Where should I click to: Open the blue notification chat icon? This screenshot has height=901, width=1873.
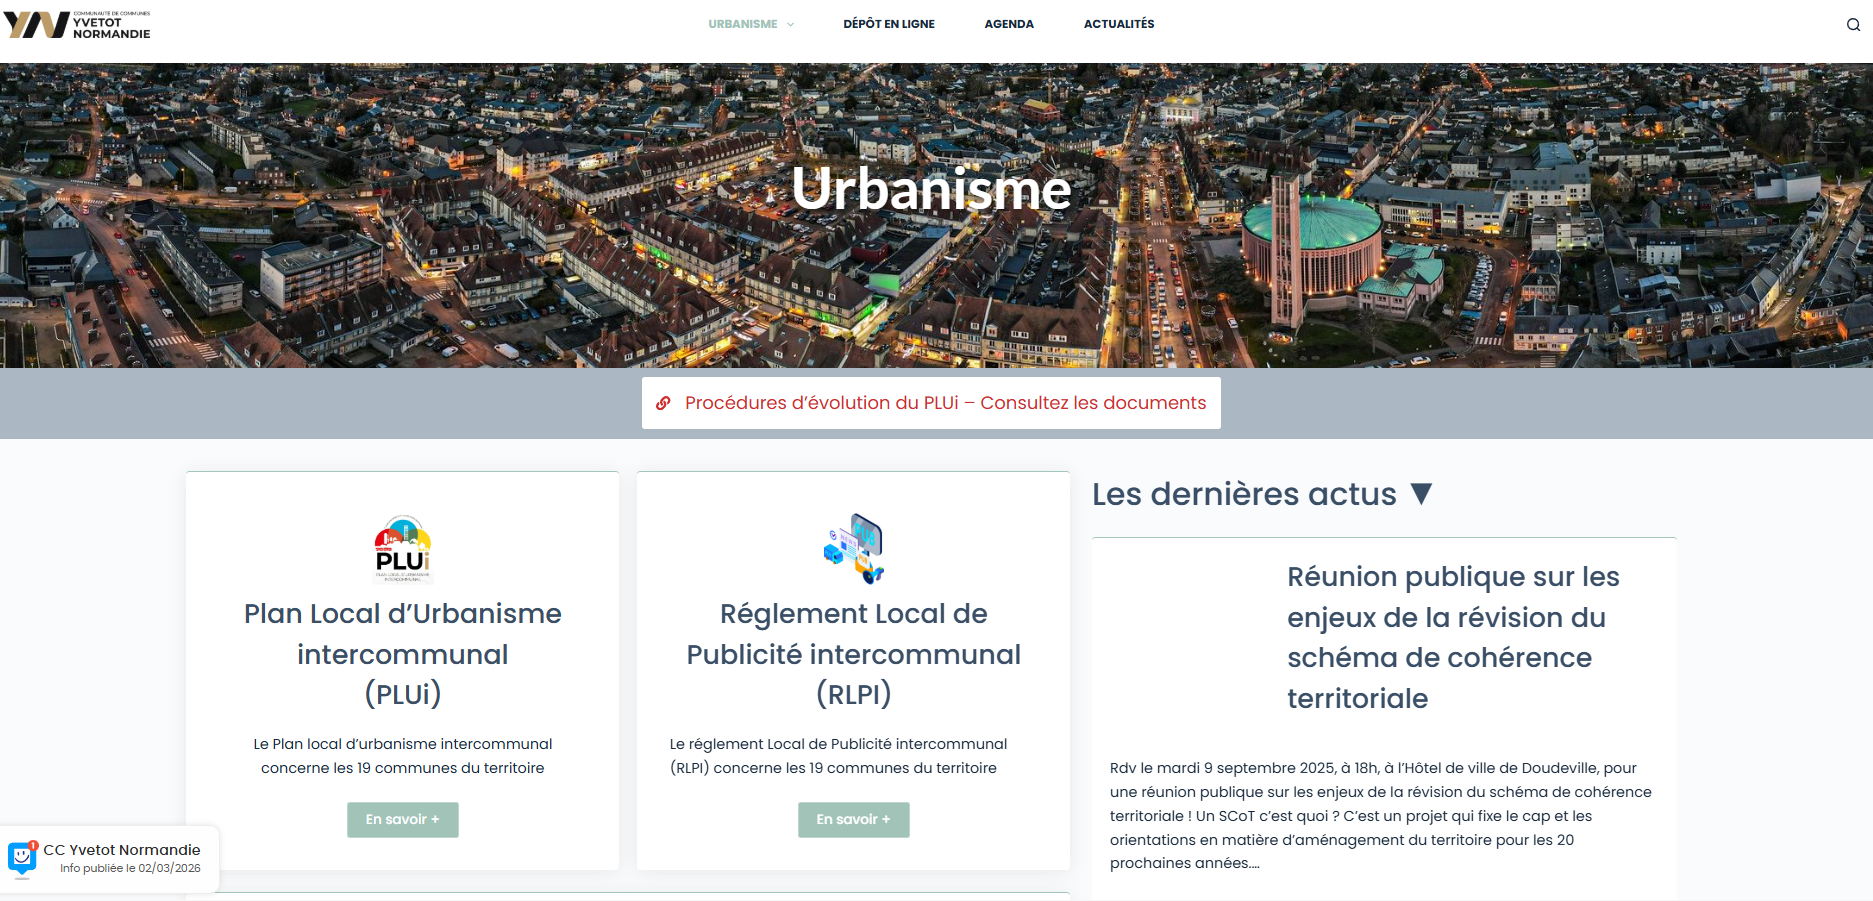tap(22, 858)
